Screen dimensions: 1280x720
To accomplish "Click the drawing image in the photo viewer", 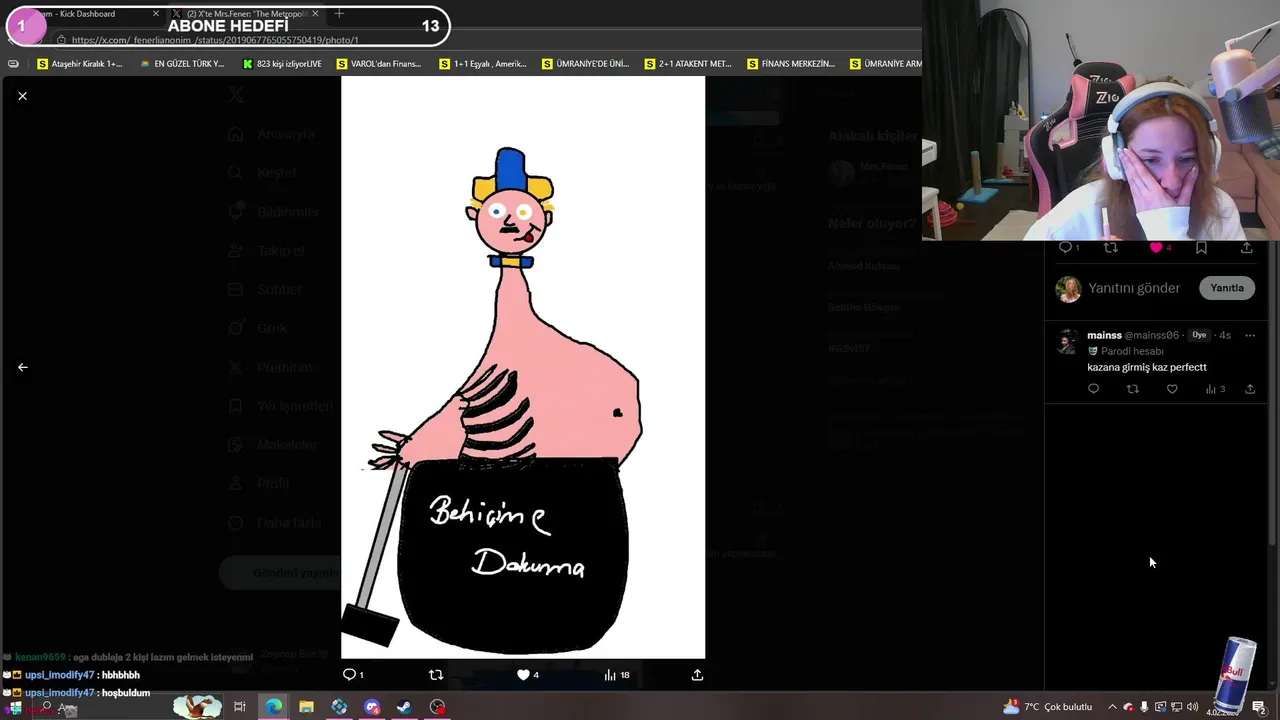I will 523,367.
